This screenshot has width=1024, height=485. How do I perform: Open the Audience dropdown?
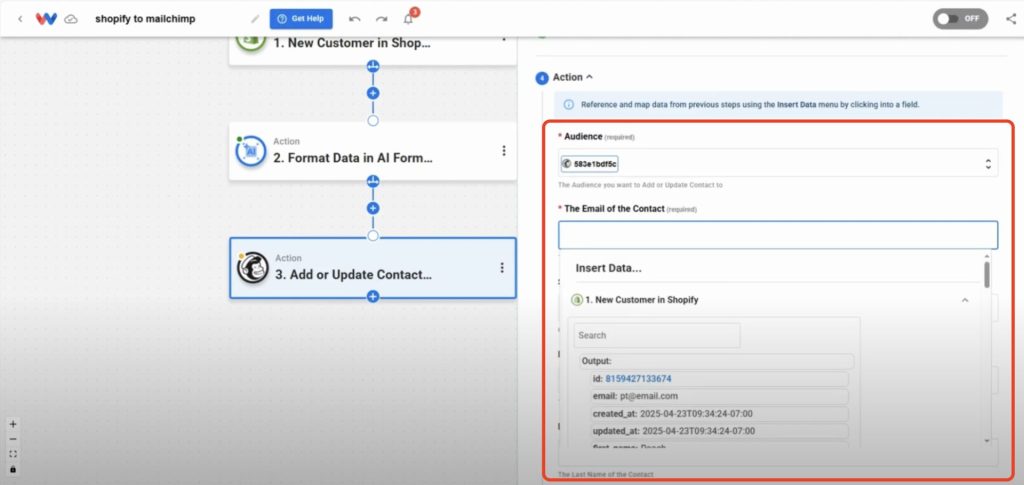[x=778, y=163]
